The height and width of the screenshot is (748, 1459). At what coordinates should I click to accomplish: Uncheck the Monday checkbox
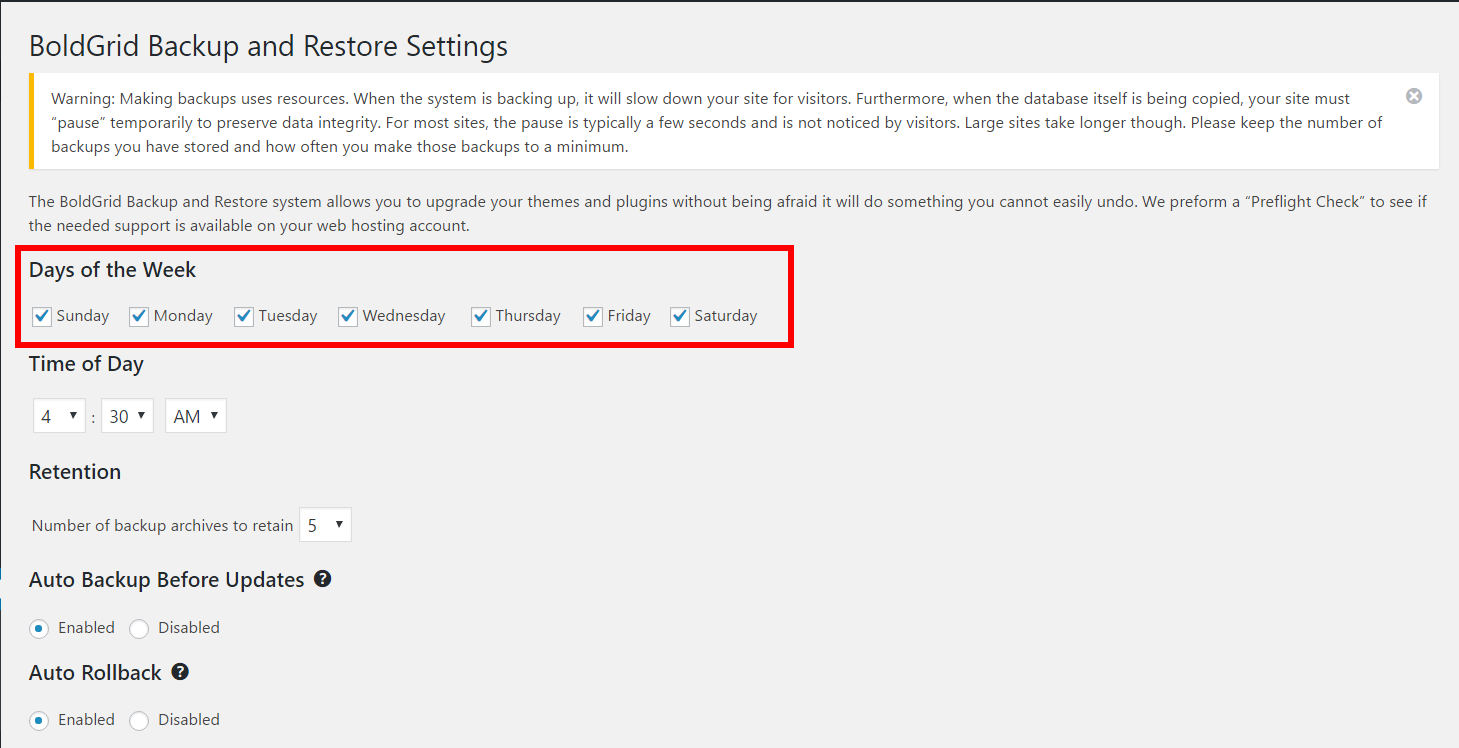139,316
